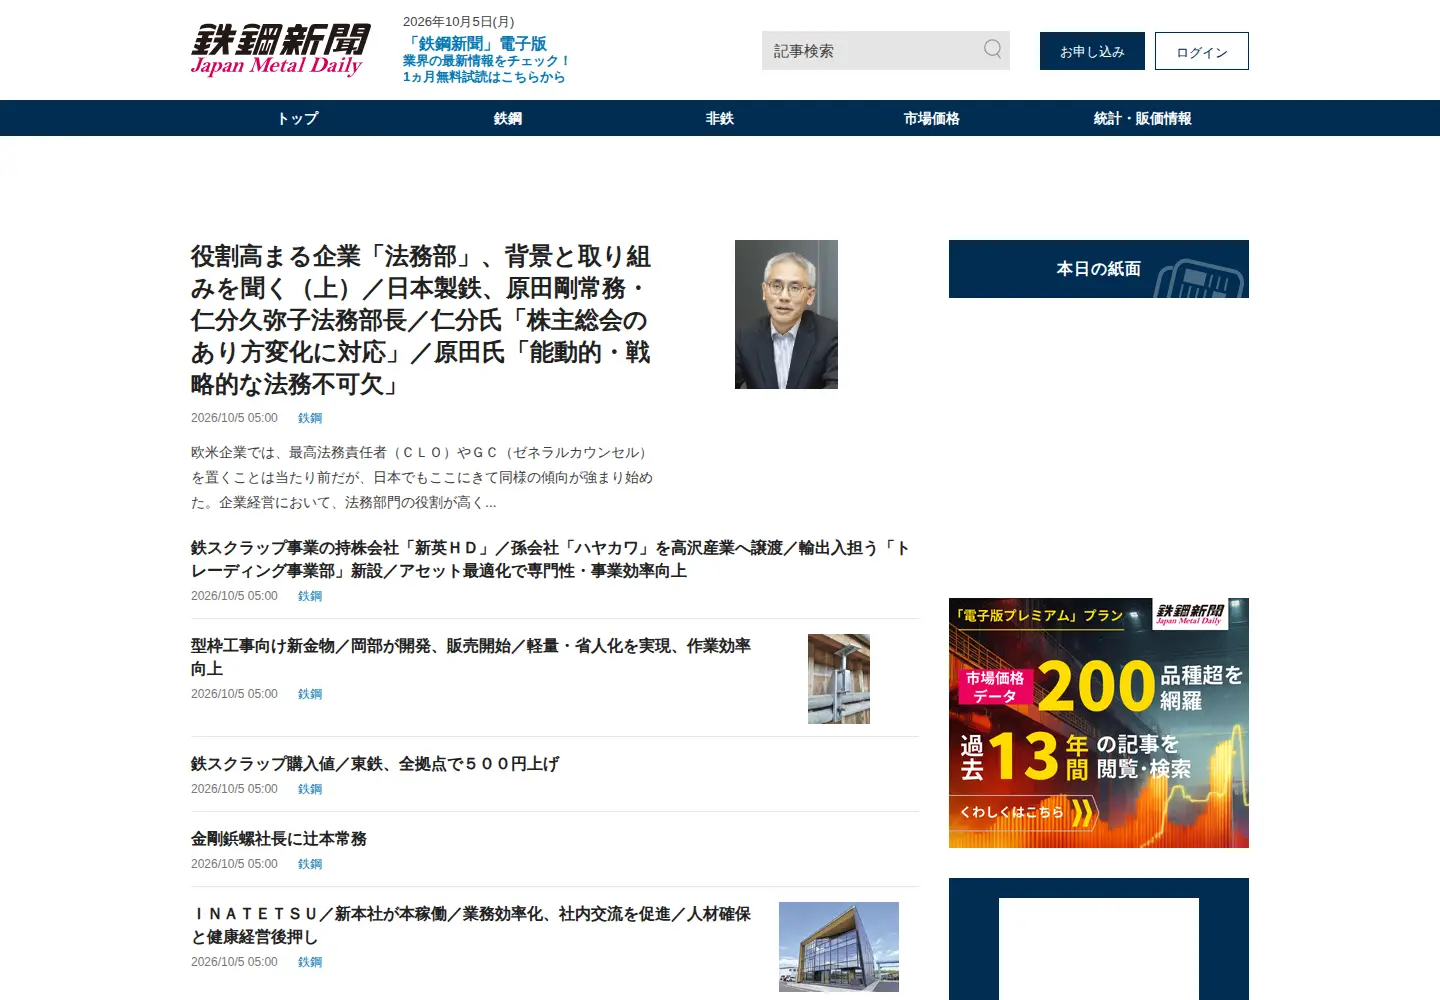This screenshot has height=1000, width=1440.
Task: Open the headline about 企業「法務部」
Action: [421, 320]
